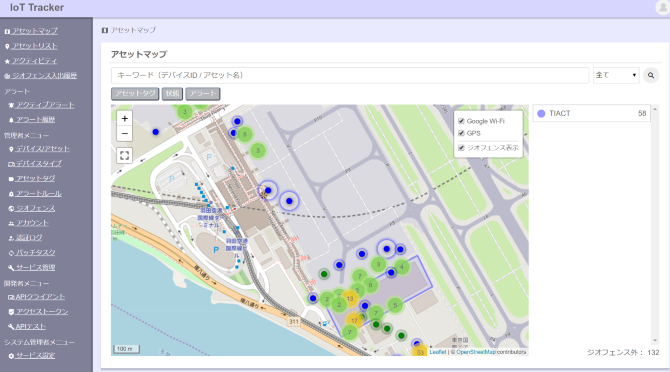Click the globe icon beside ジオフェンス link

click(x=11, y=208)
